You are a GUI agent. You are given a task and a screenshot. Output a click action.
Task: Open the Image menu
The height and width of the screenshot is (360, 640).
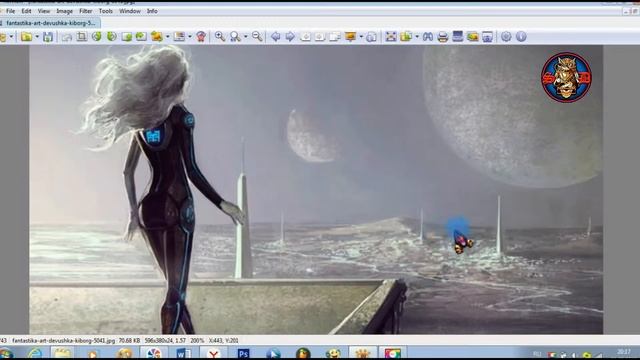pos(64,11)
